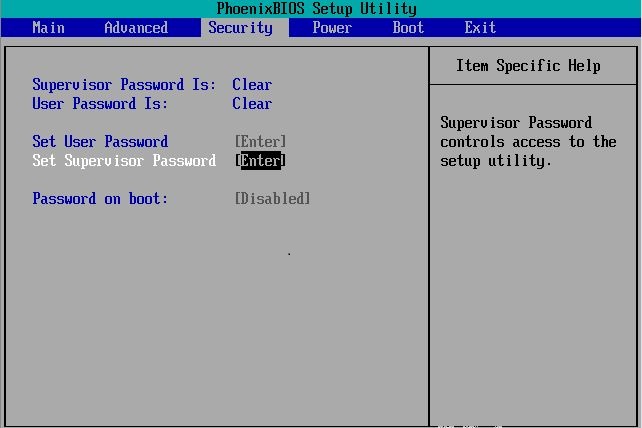Select the Set Supervisor Password label
Screen dimensions: 642x428
pyautogui.click(x=124, y=161)
